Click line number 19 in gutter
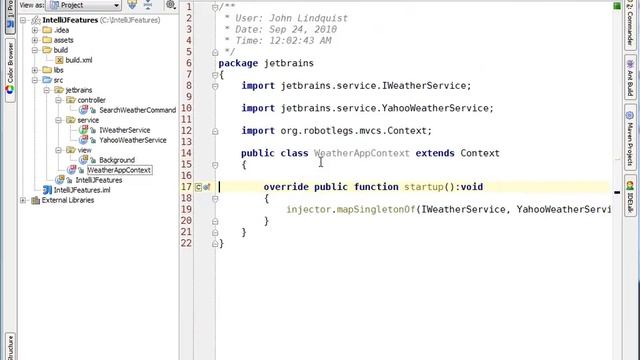 [x=186, y=209]
